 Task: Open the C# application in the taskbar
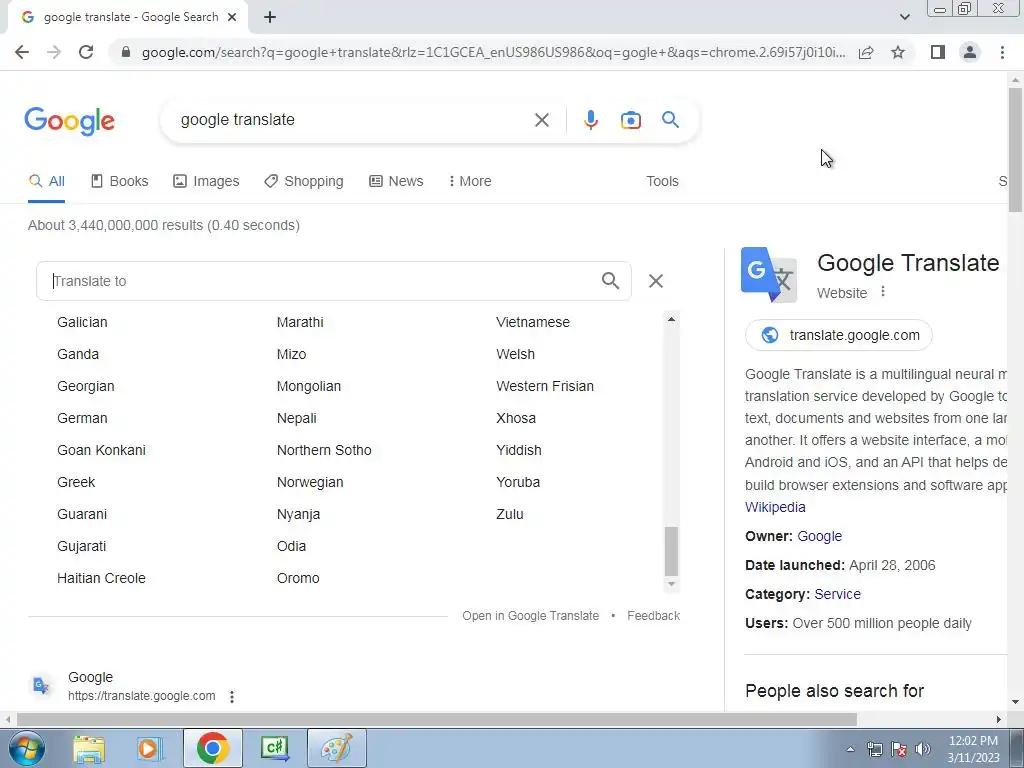point(274,748)
